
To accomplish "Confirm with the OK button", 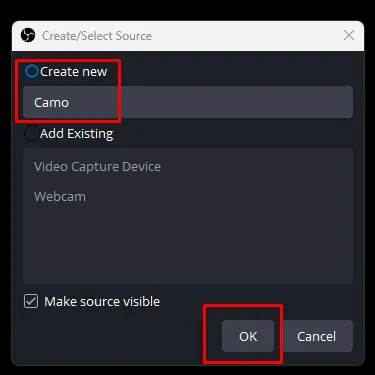I will coord(248,336).
